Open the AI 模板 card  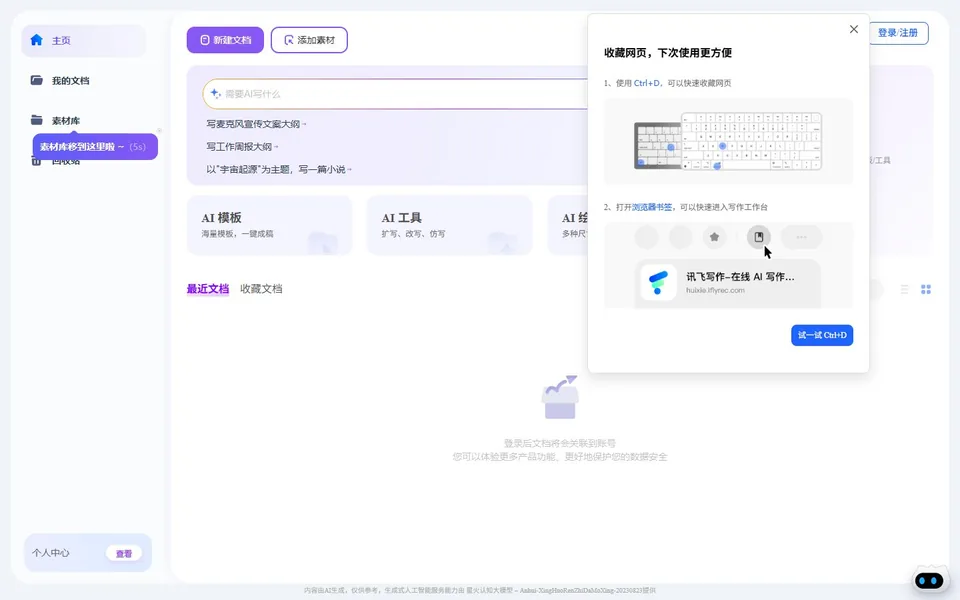point(269,225)
